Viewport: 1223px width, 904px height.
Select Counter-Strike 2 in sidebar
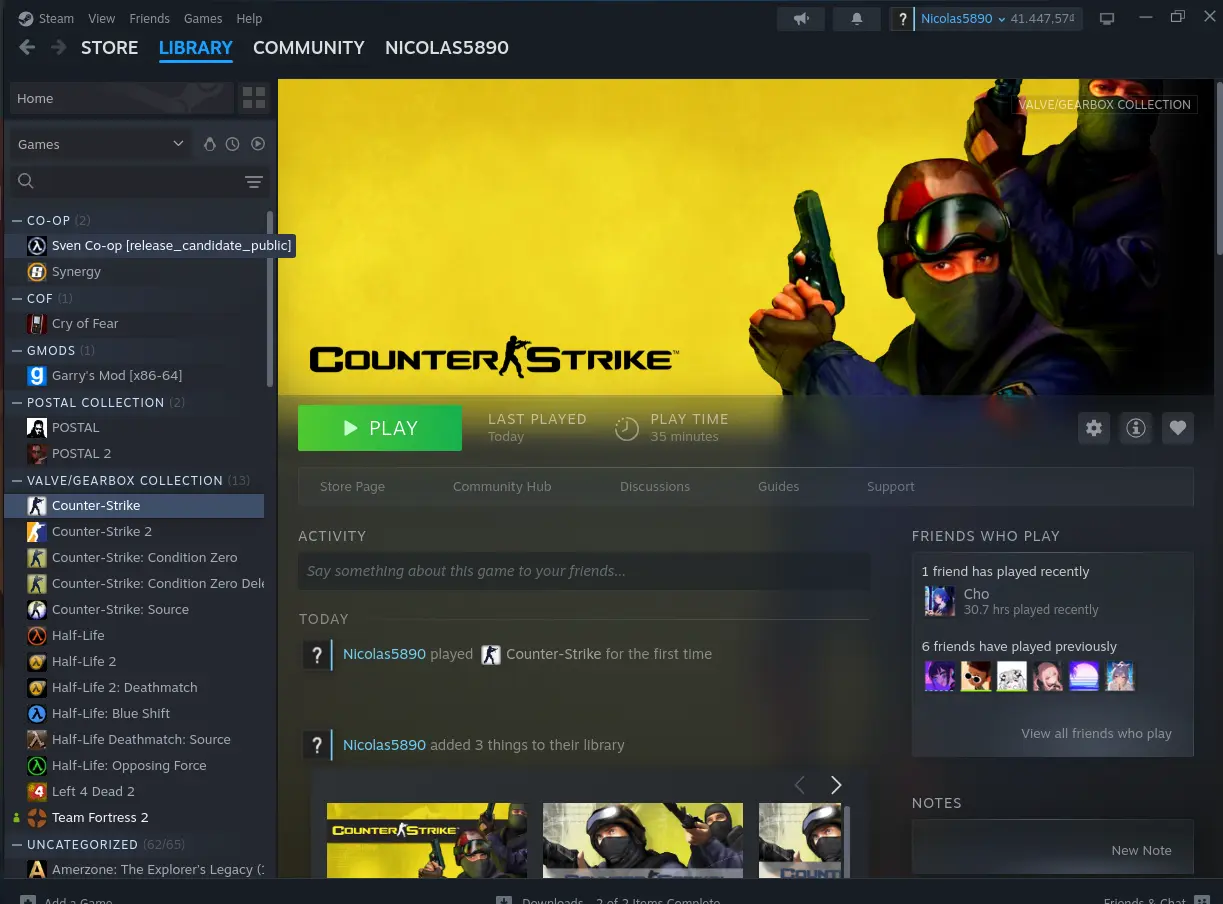tap(136, 531)
